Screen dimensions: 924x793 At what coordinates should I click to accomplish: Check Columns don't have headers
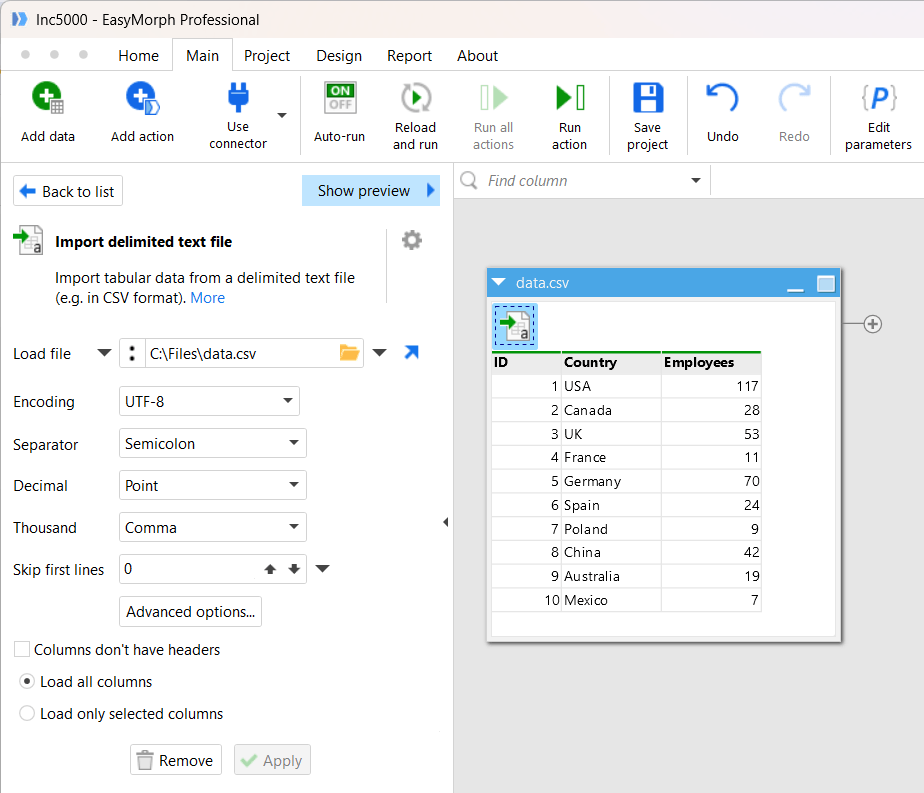[x=22, y=649]
